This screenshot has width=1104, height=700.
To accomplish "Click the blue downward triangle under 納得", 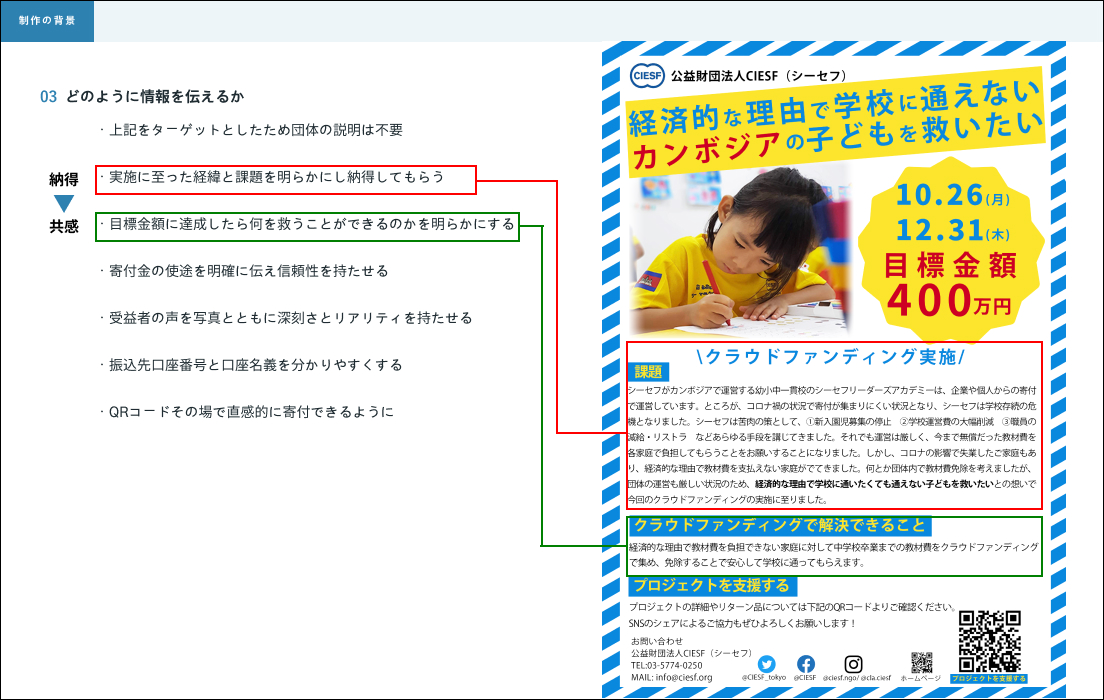I will click(x=64, y=203).
